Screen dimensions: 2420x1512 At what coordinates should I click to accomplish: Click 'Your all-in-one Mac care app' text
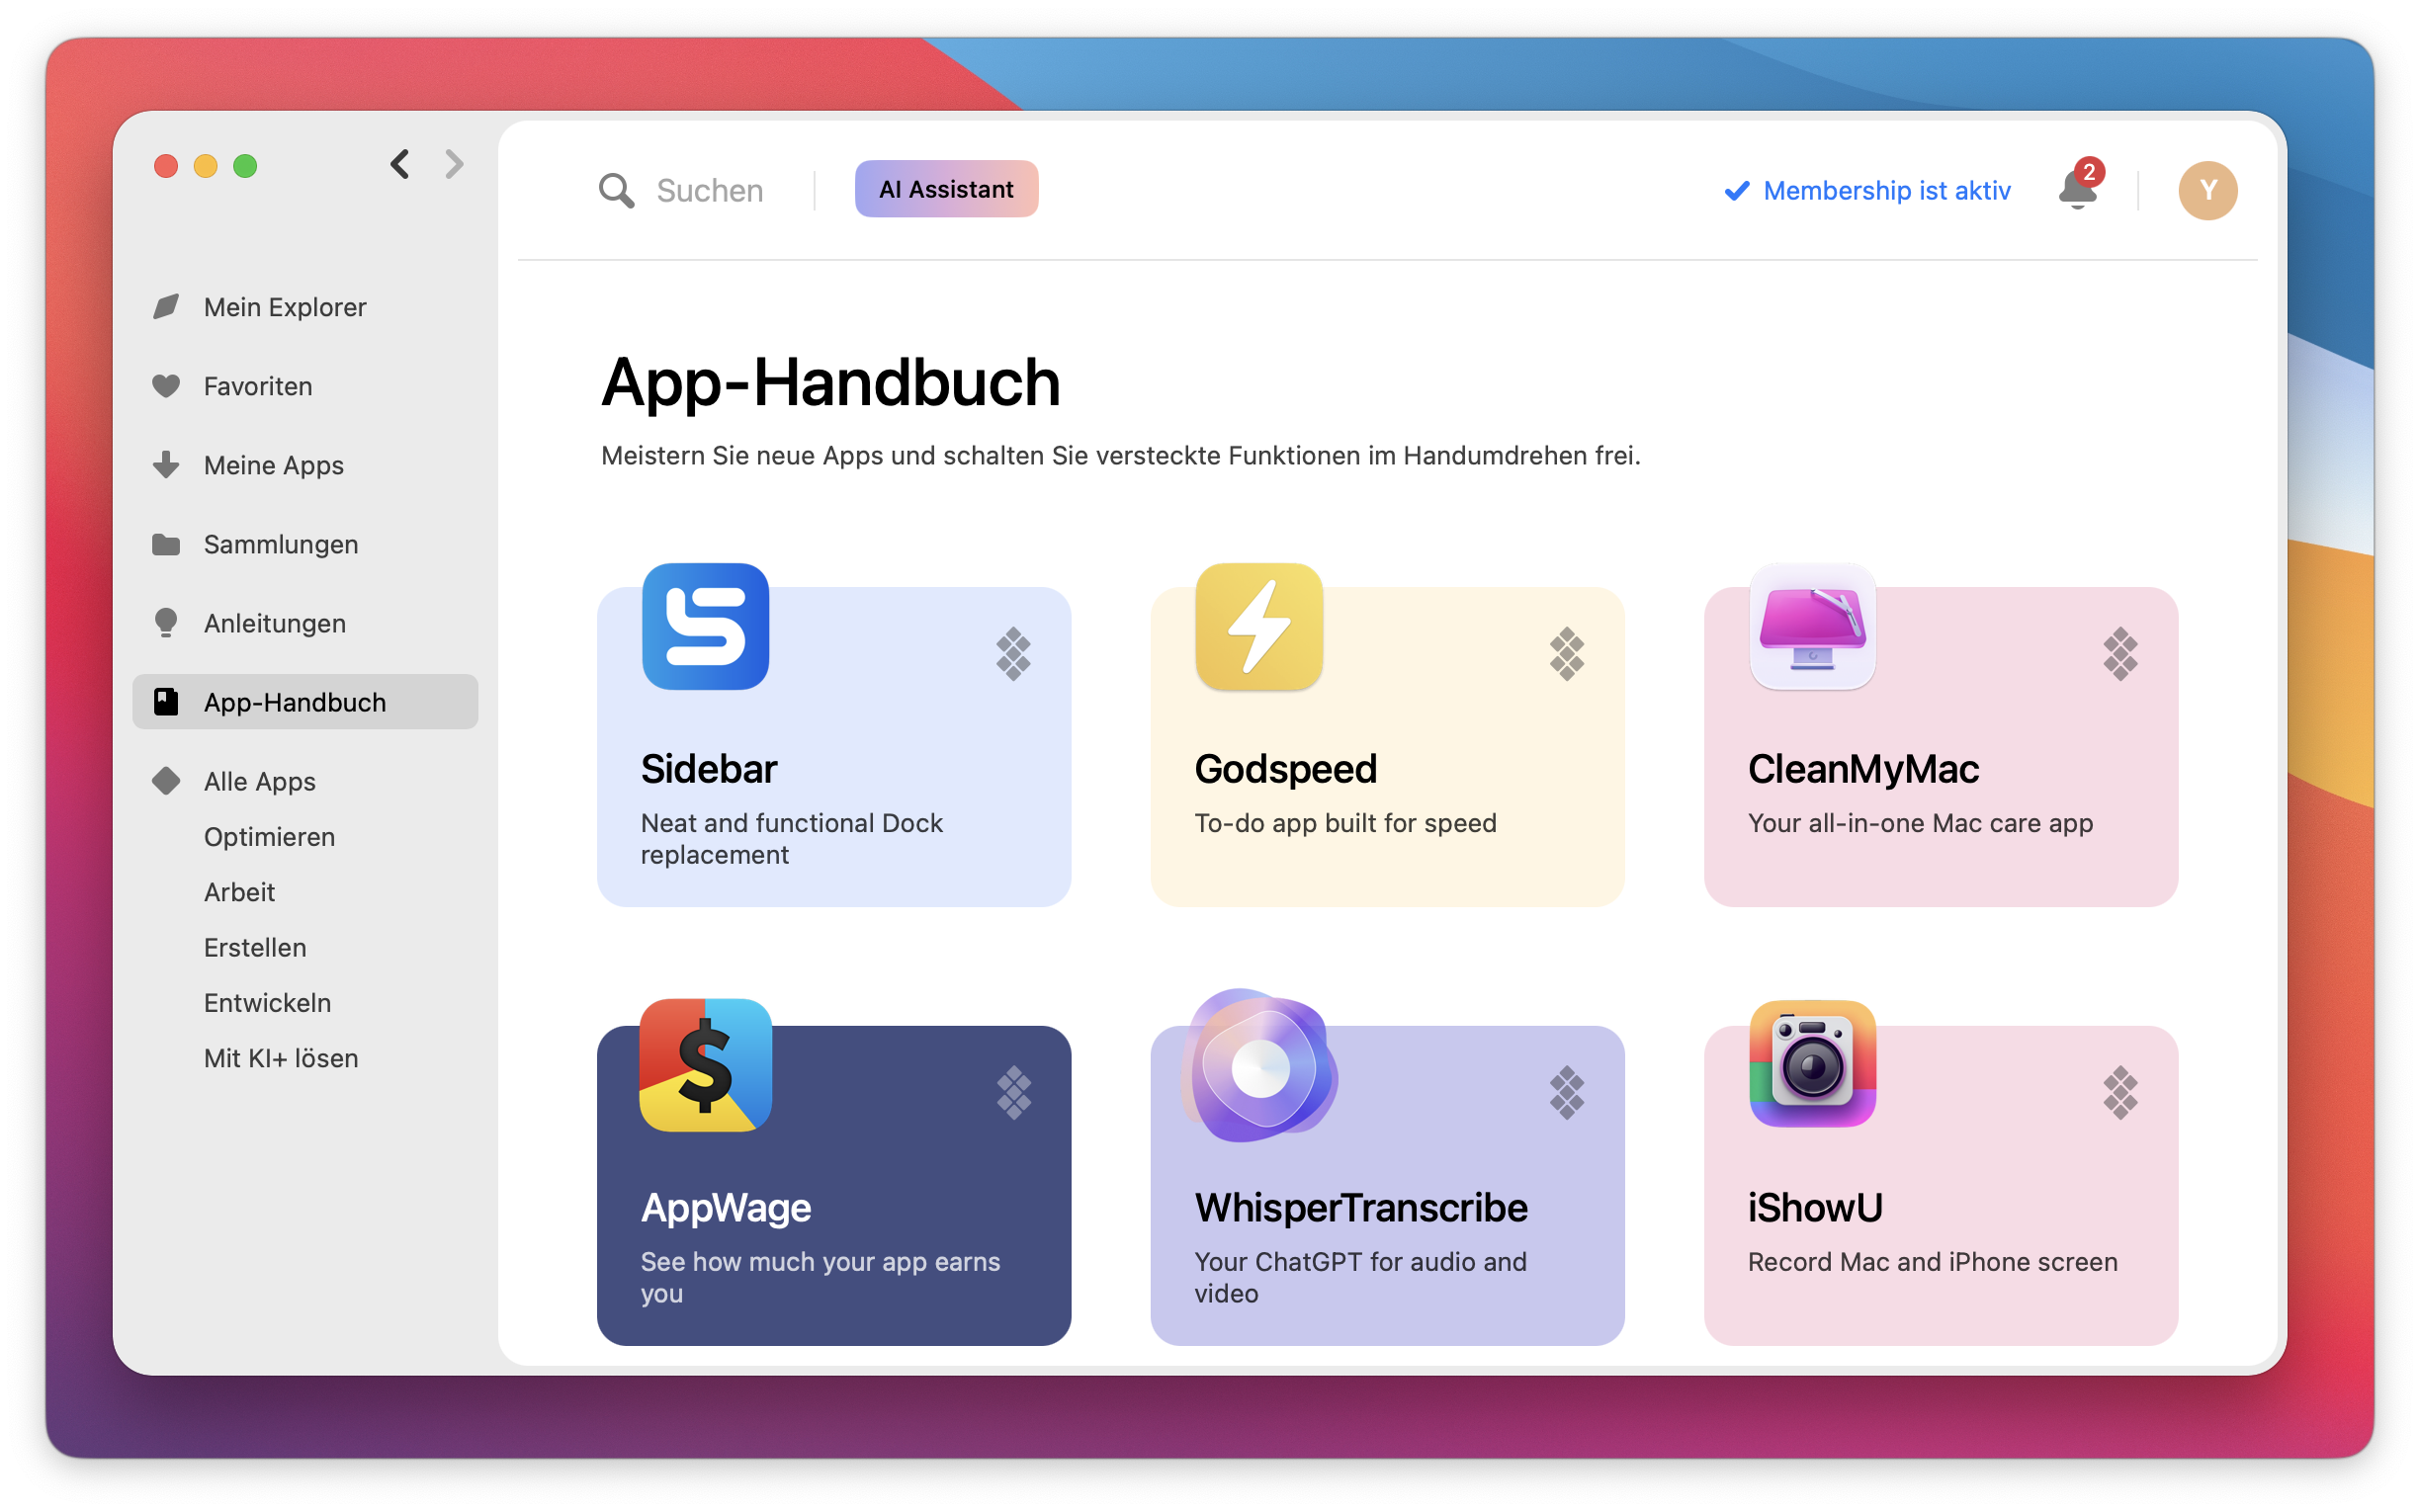point(1920,823)
